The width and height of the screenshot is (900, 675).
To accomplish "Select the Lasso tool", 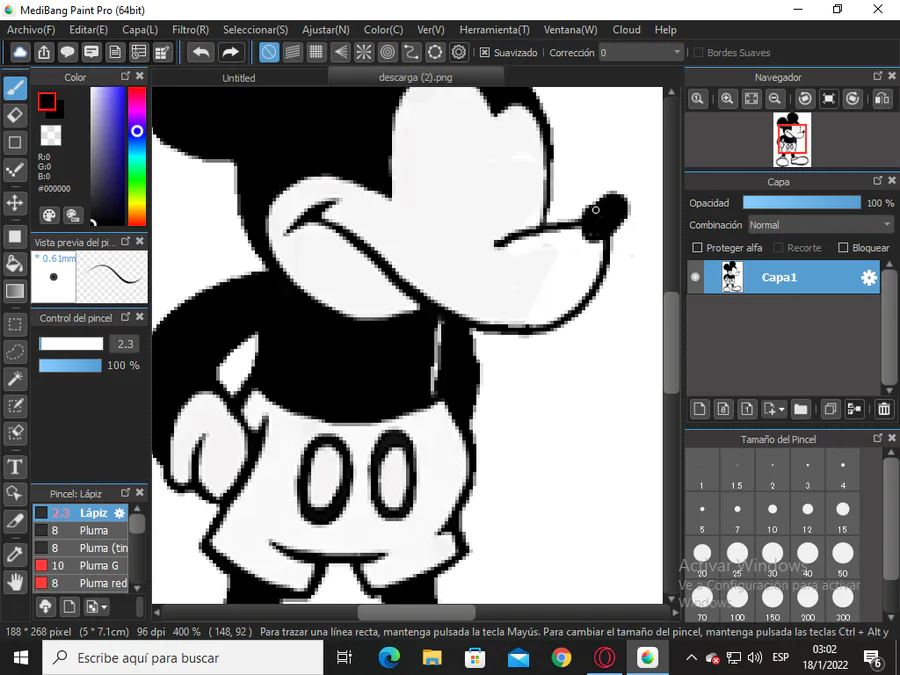I will point(15,352).
